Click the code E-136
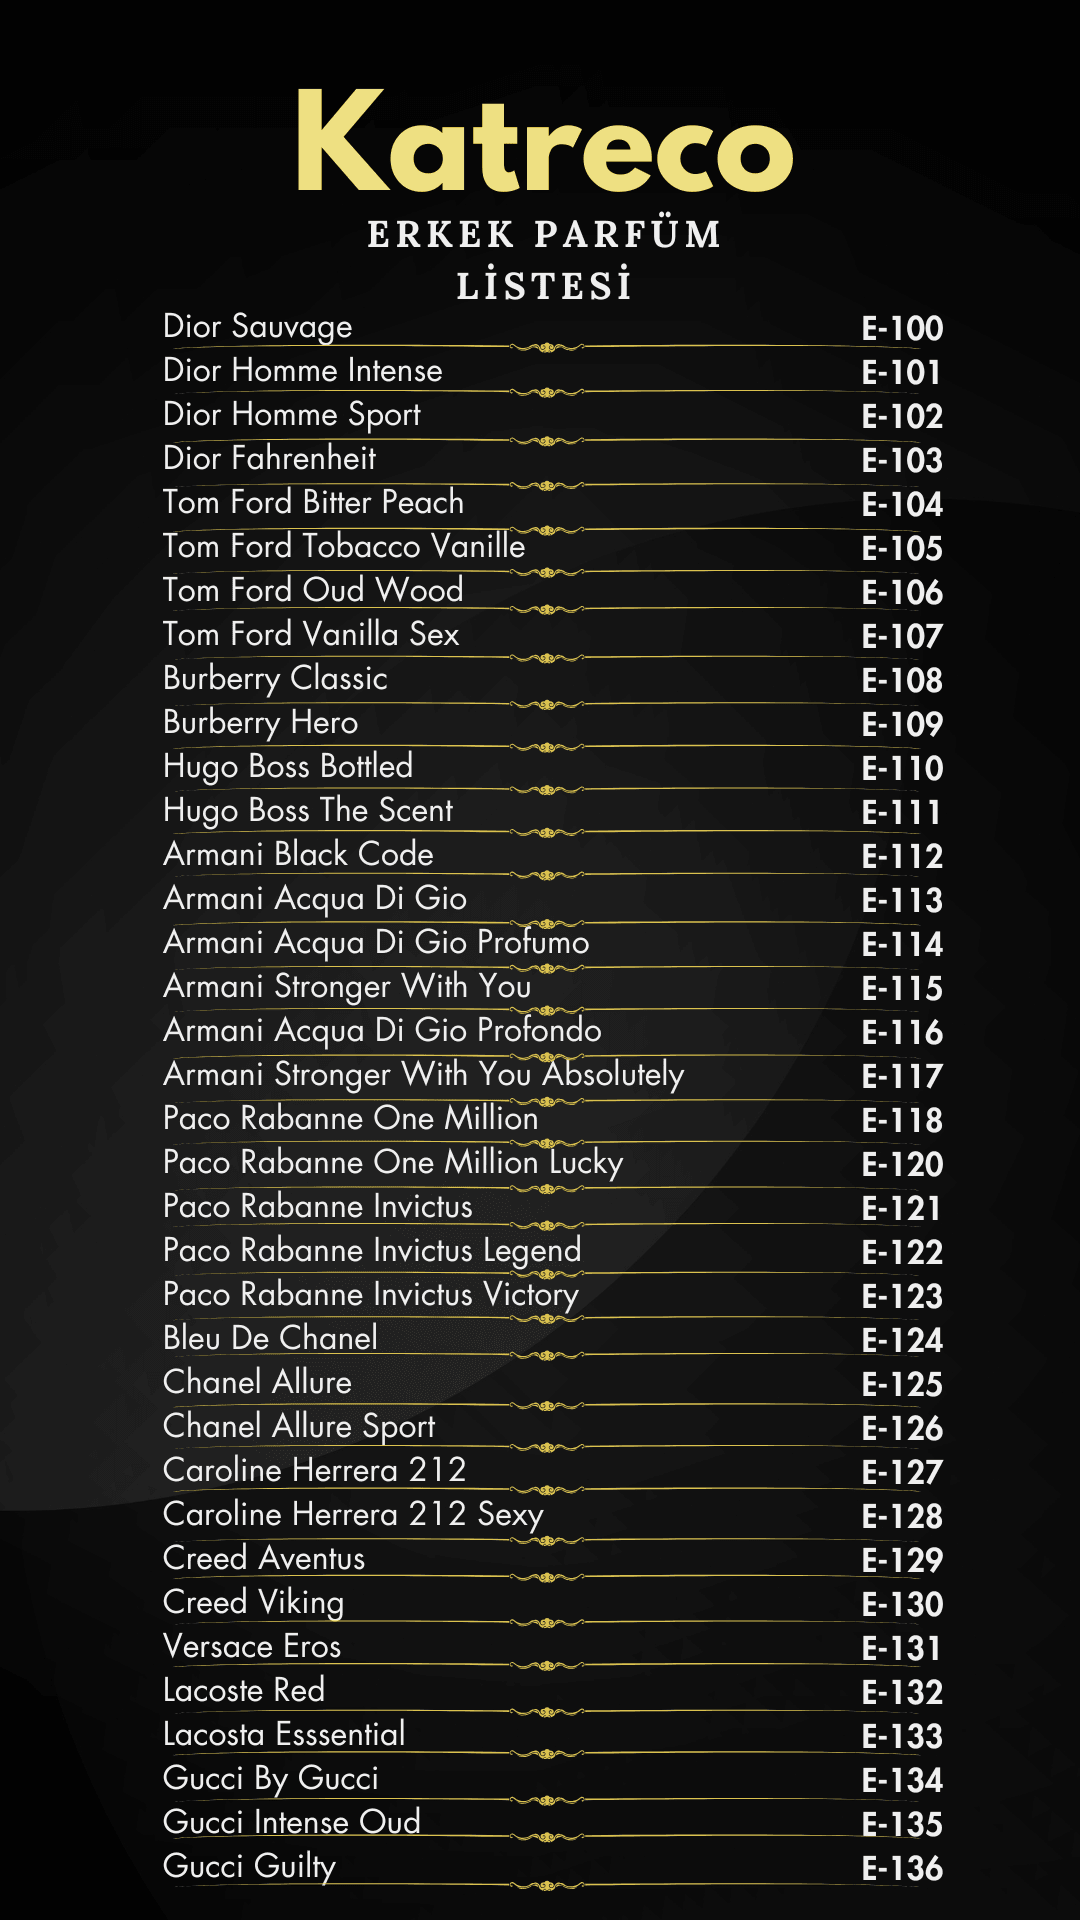The width and height of the screenshot is (1080, 1920). tap(902, 1869)
